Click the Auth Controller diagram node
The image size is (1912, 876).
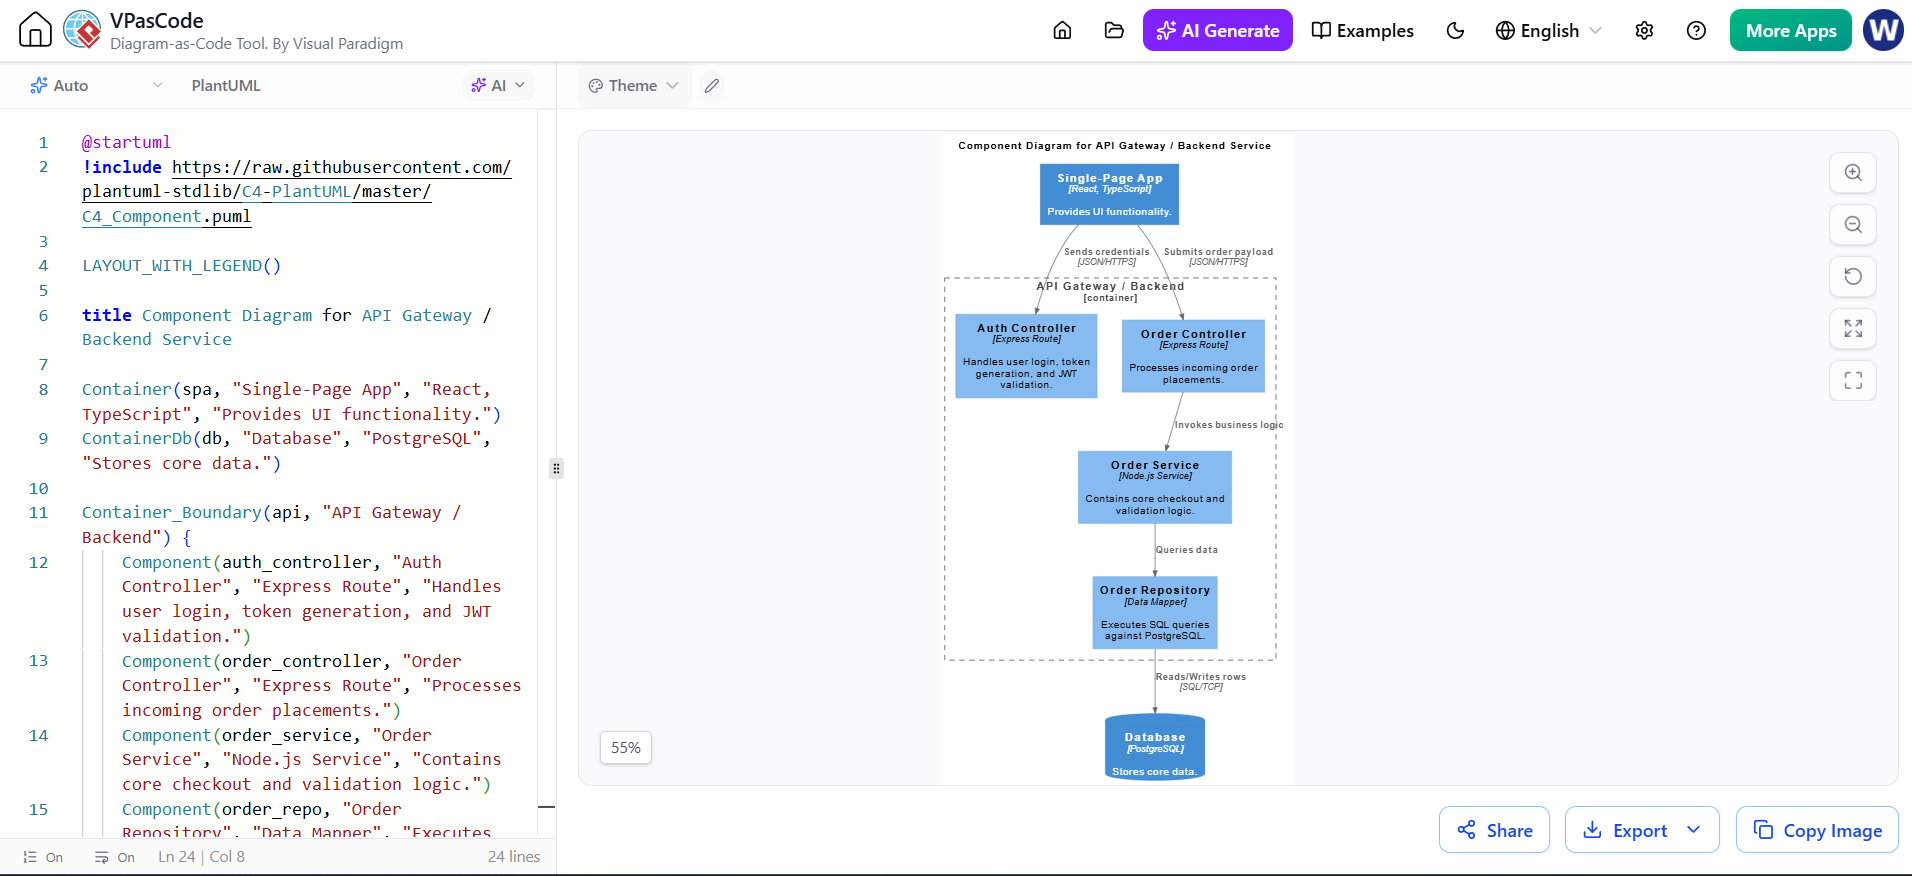pyautogui.click(x=1026, y=356)
